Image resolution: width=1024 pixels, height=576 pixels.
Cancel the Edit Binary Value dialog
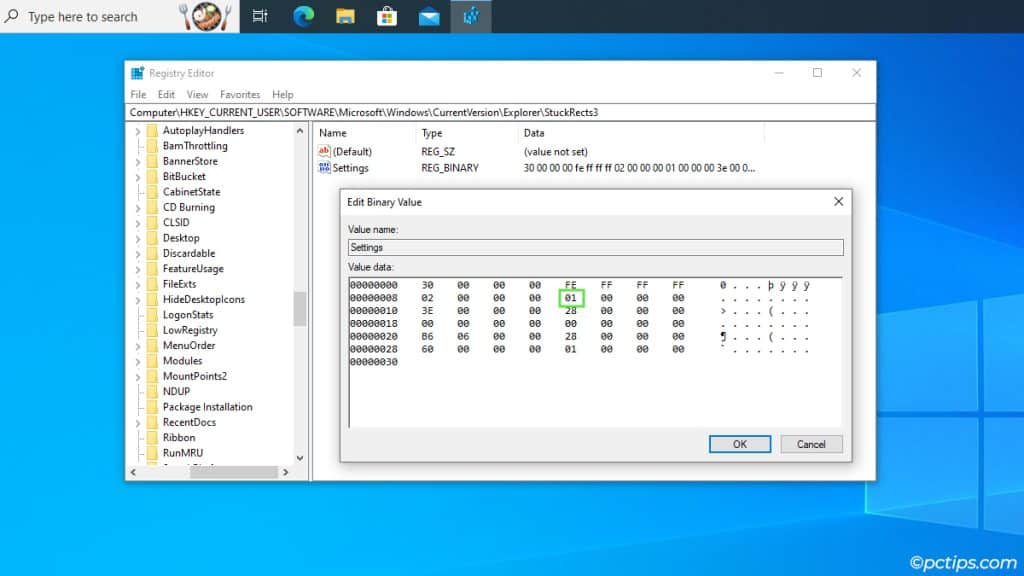click(x=811, y=444)
